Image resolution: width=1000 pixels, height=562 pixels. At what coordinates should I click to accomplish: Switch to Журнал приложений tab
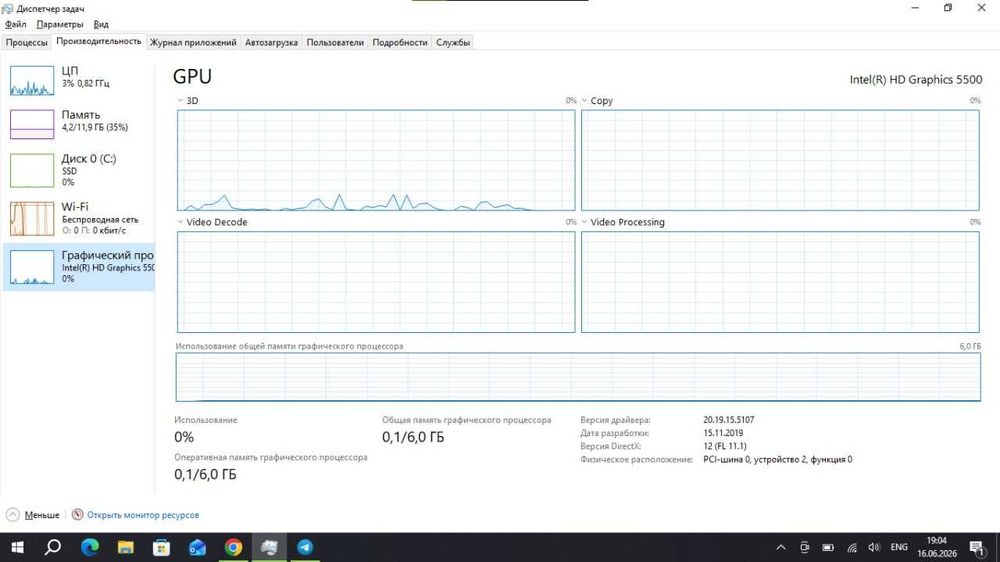tap(193, 43)
